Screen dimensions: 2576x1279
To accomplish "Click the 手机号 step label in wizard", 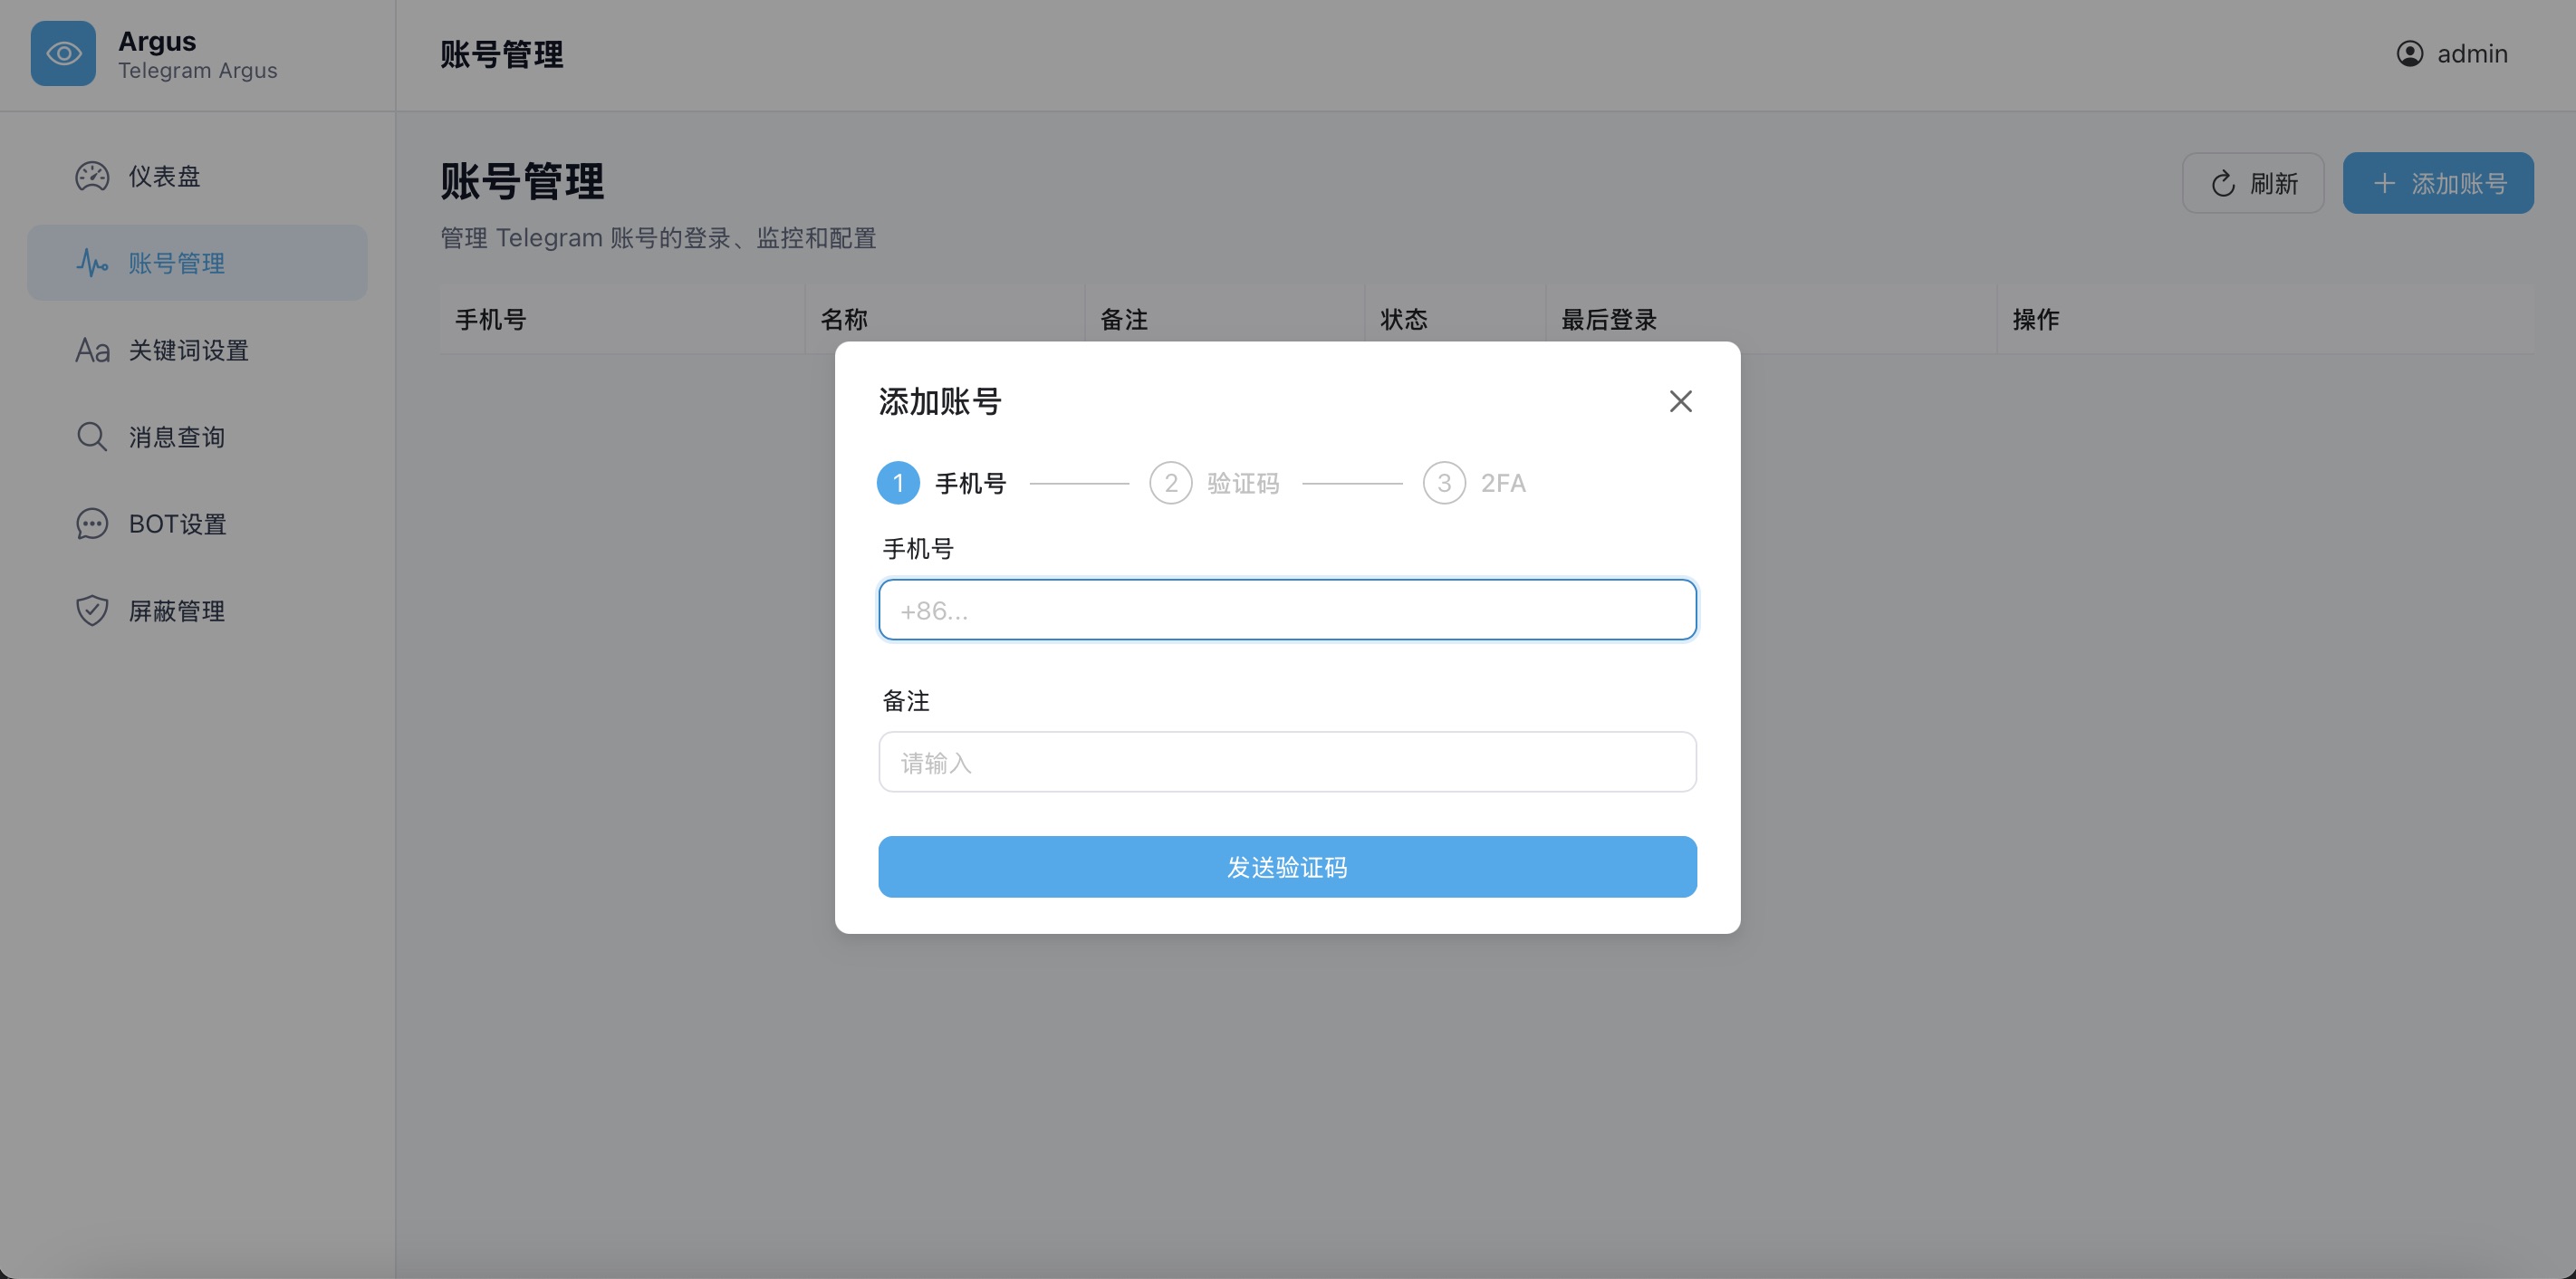I will pos(970,483).
